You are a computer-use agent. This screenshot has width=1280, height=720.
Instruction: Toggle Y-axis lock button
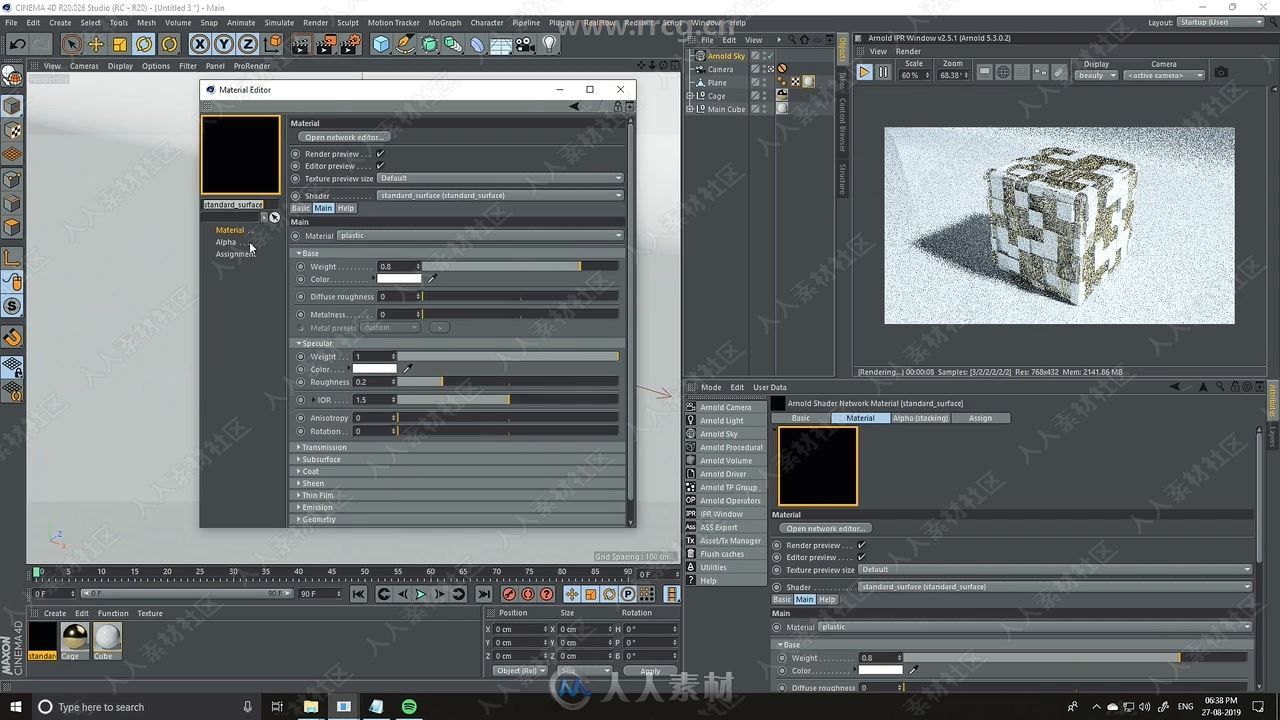pos(224,44)
